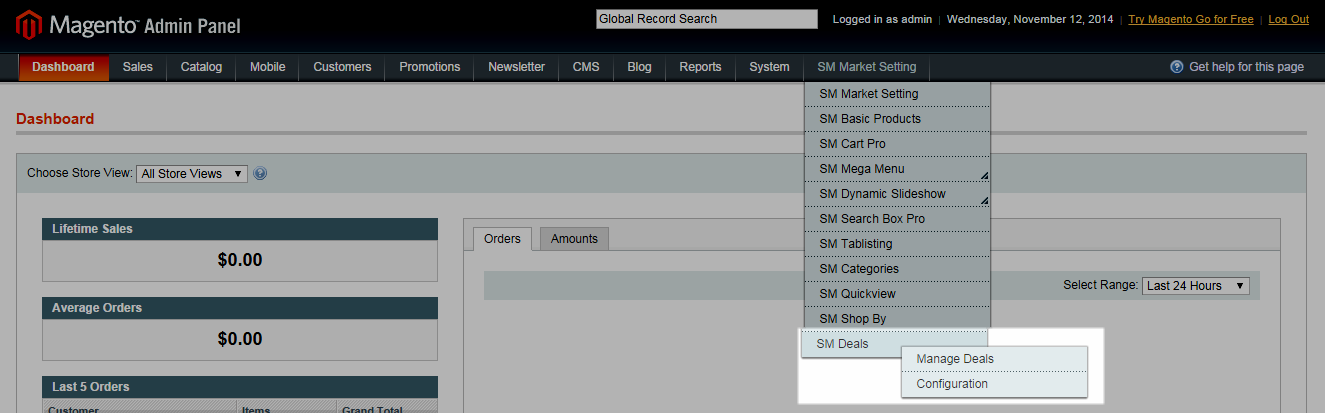Select SM Basic Products menu entry
The image size is (1325, 413).
[x=897, y=119]
